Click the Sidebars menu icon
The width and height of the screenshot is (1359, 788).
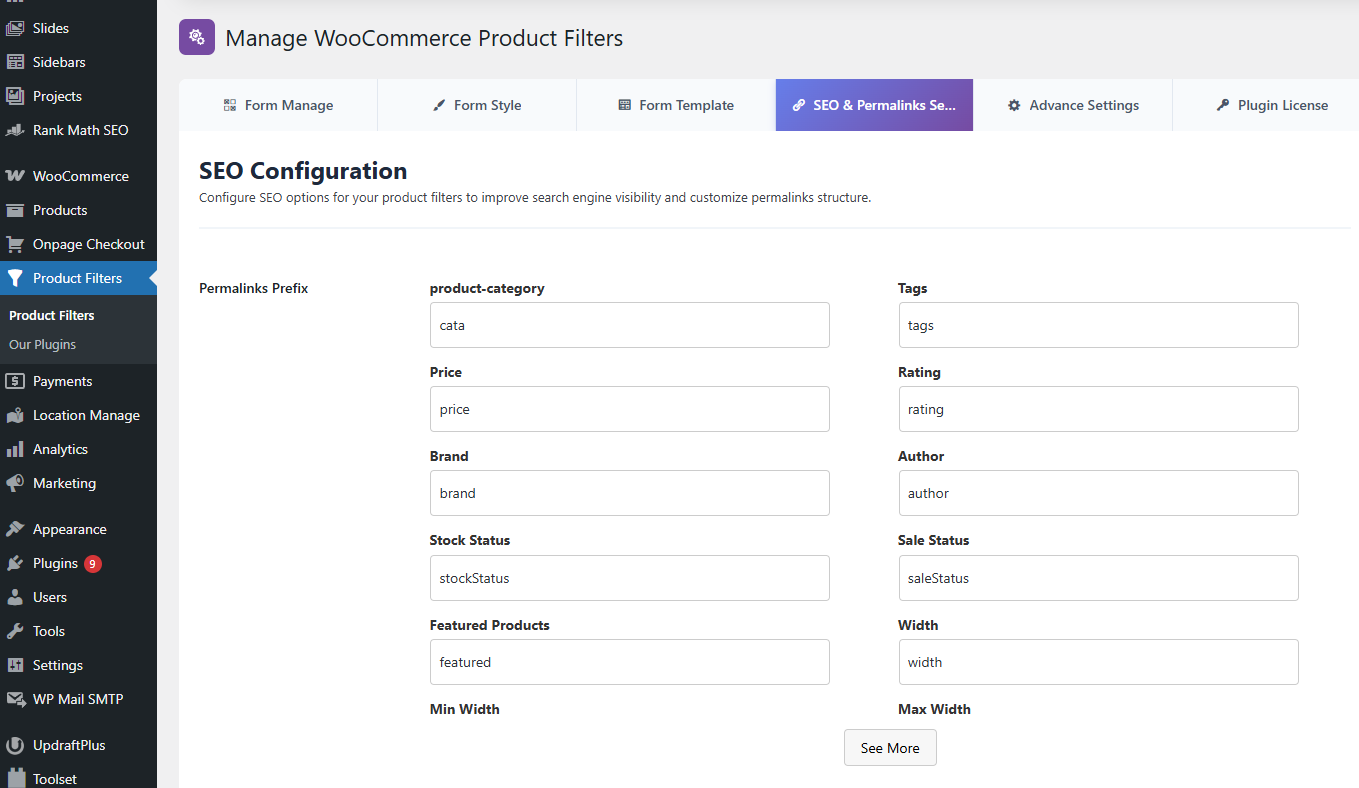[x=15, y=62]
